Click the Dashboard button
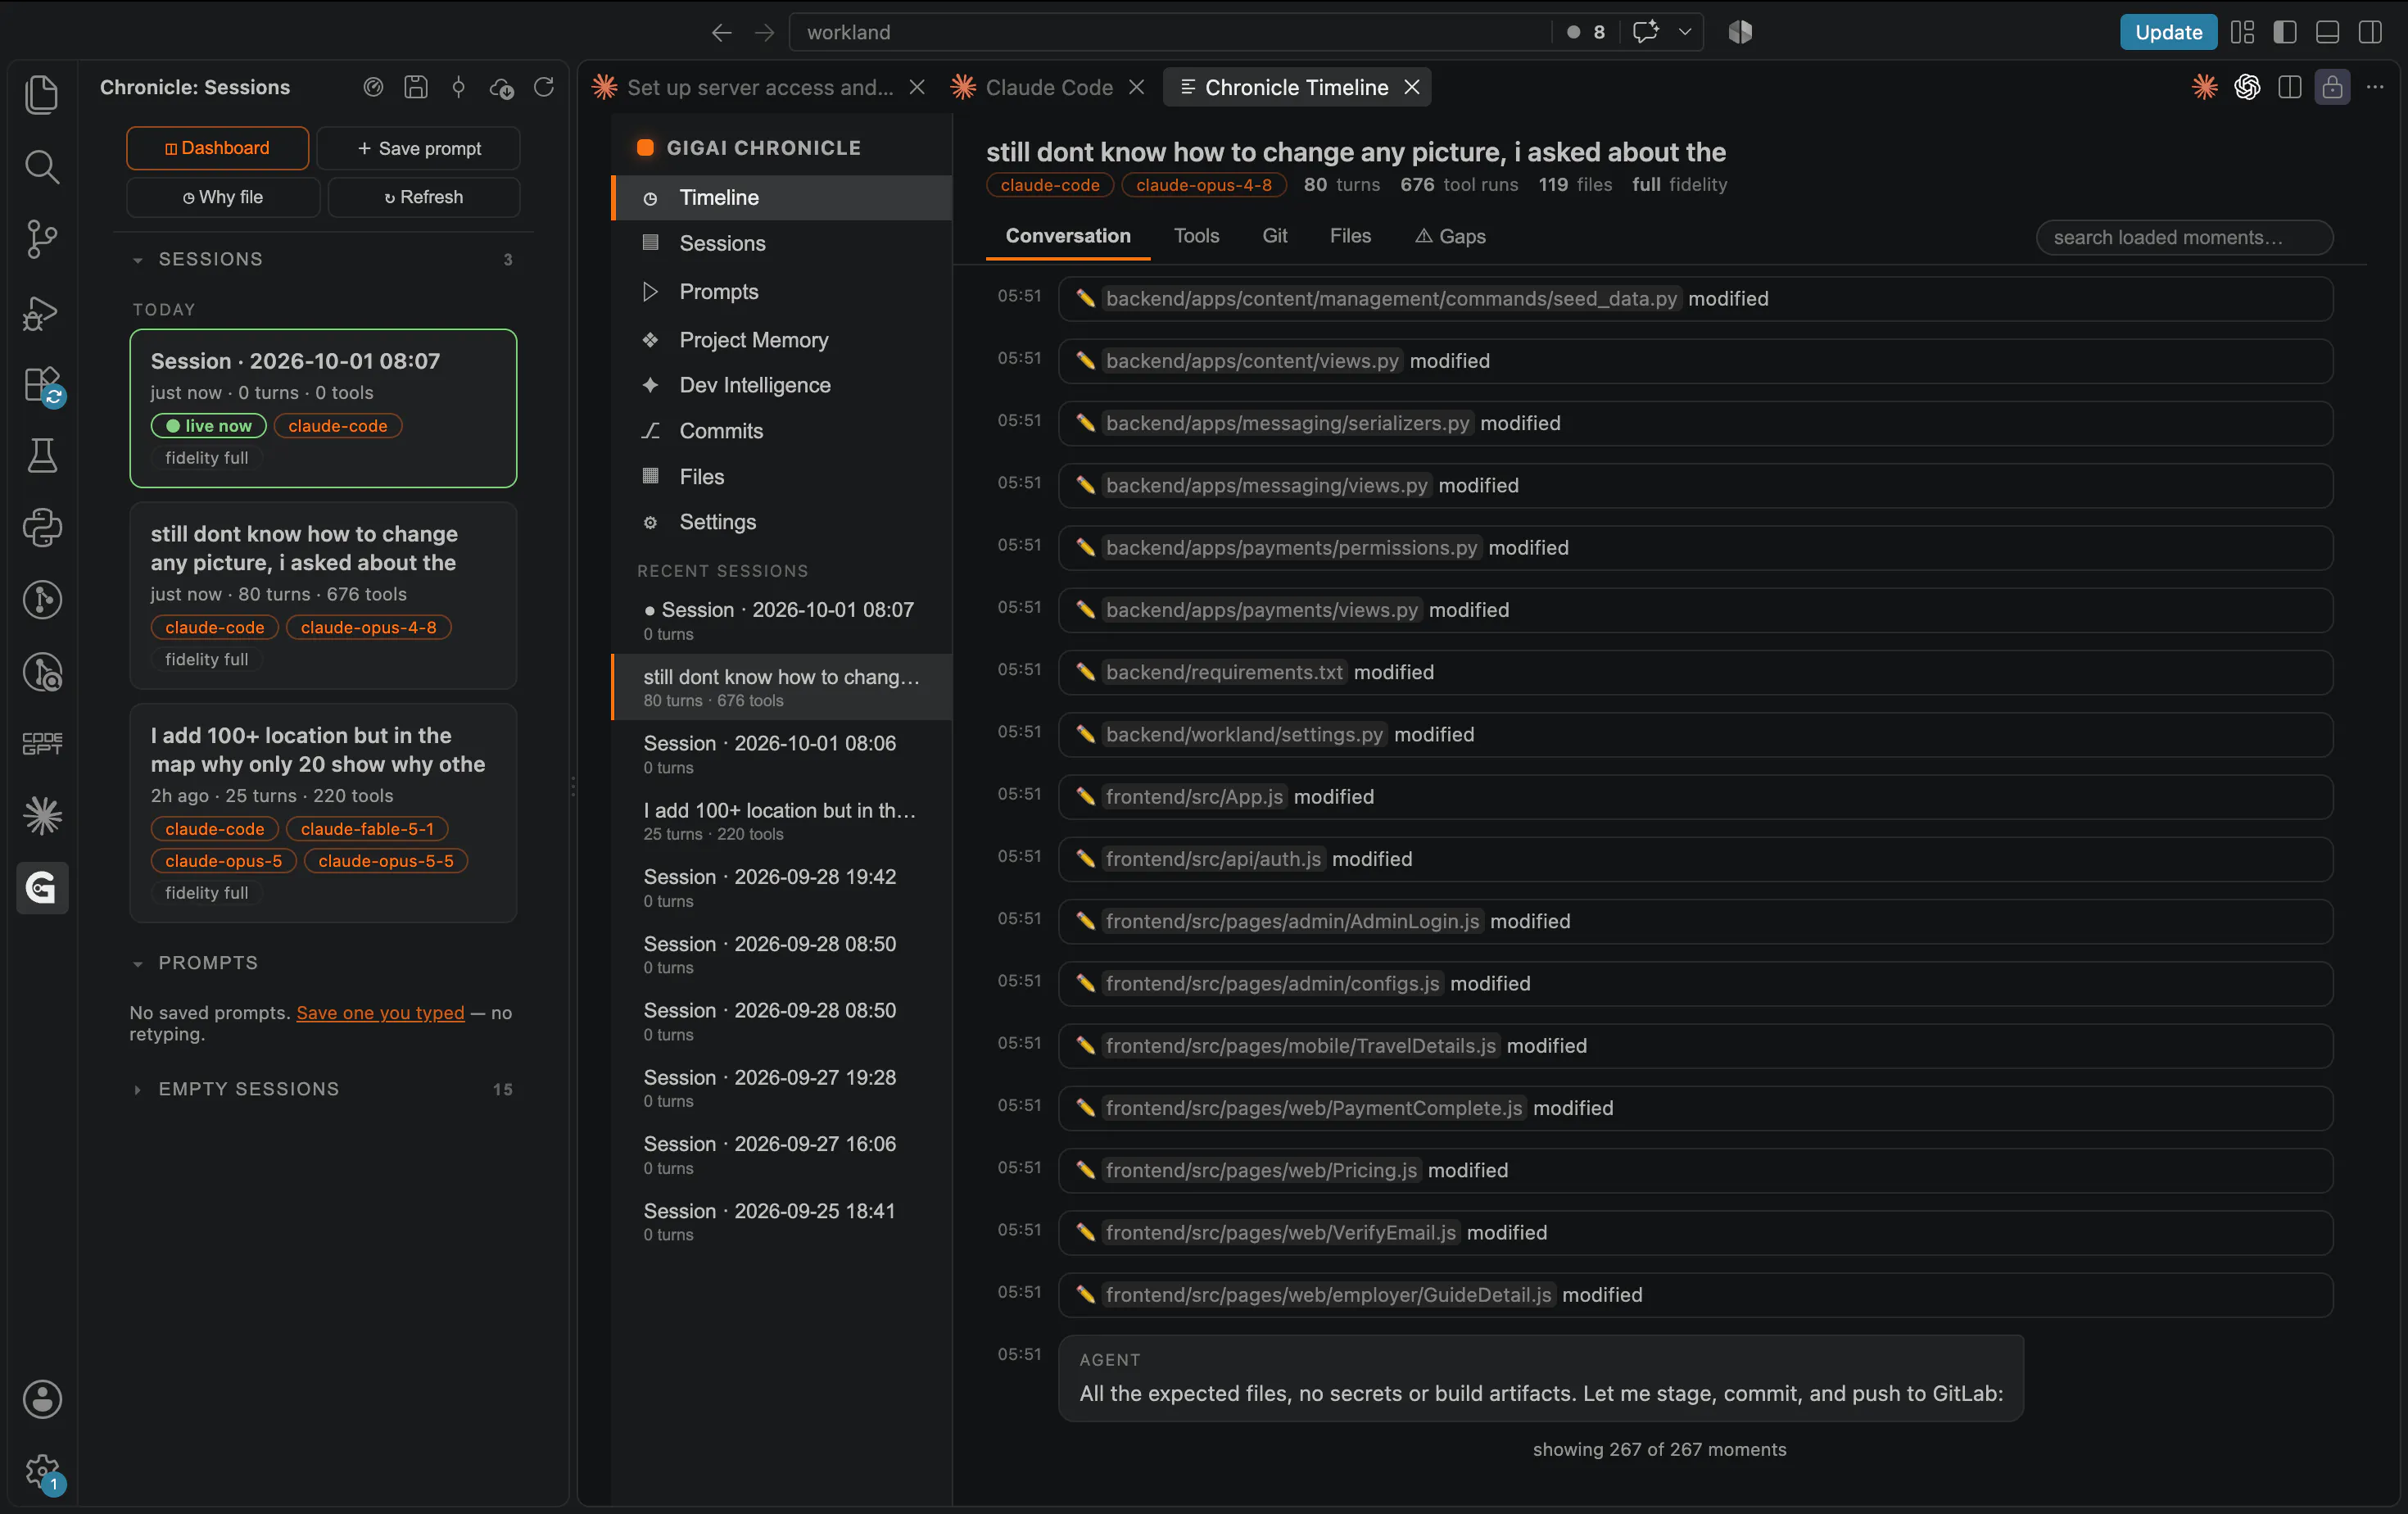This screenshot has height=1514, width=2408. click(217, 148)
